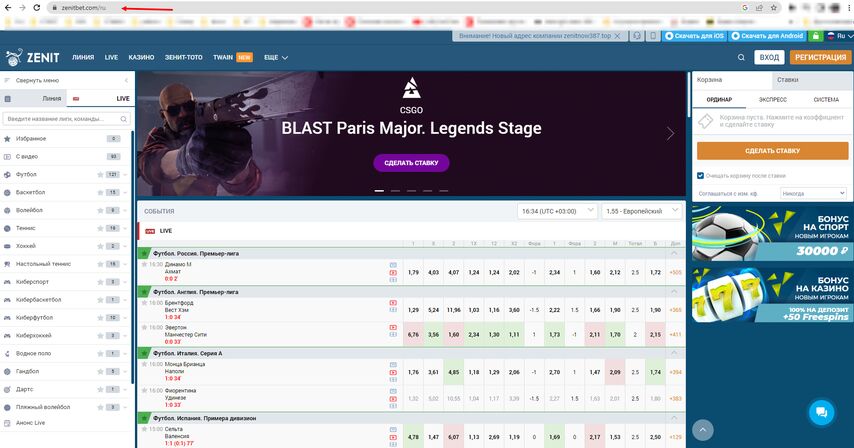Click the Hockey icon in sidebar

[x=7, y=246]
